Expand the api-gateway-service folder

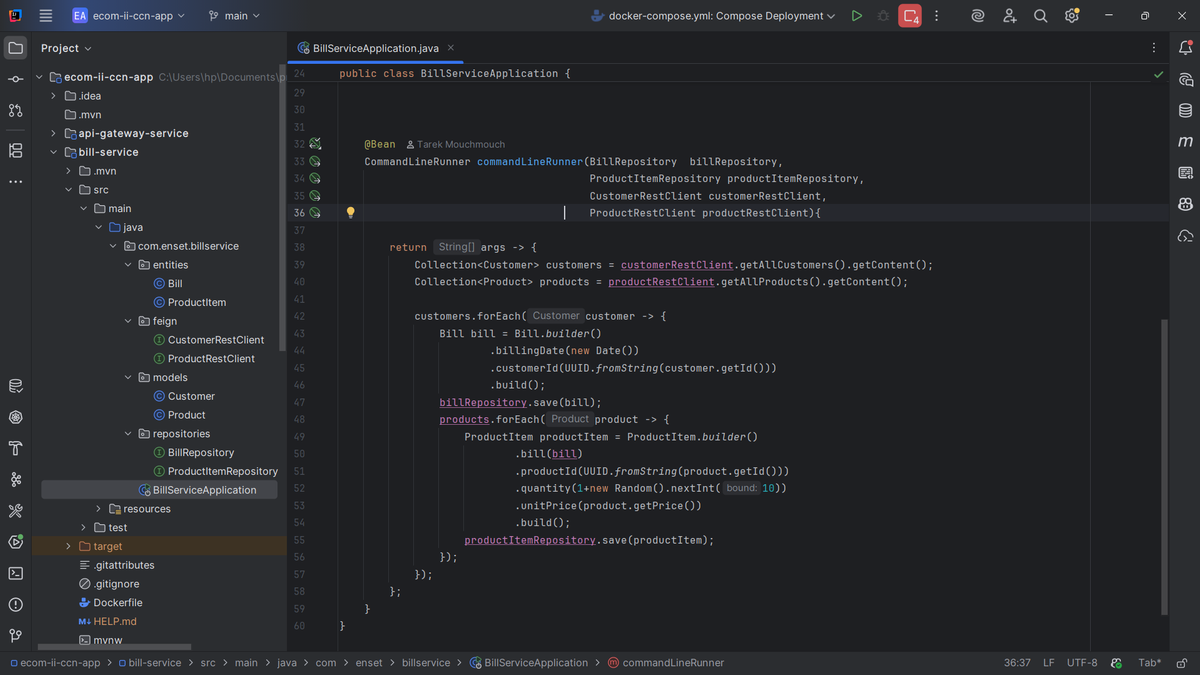point(54,133)
